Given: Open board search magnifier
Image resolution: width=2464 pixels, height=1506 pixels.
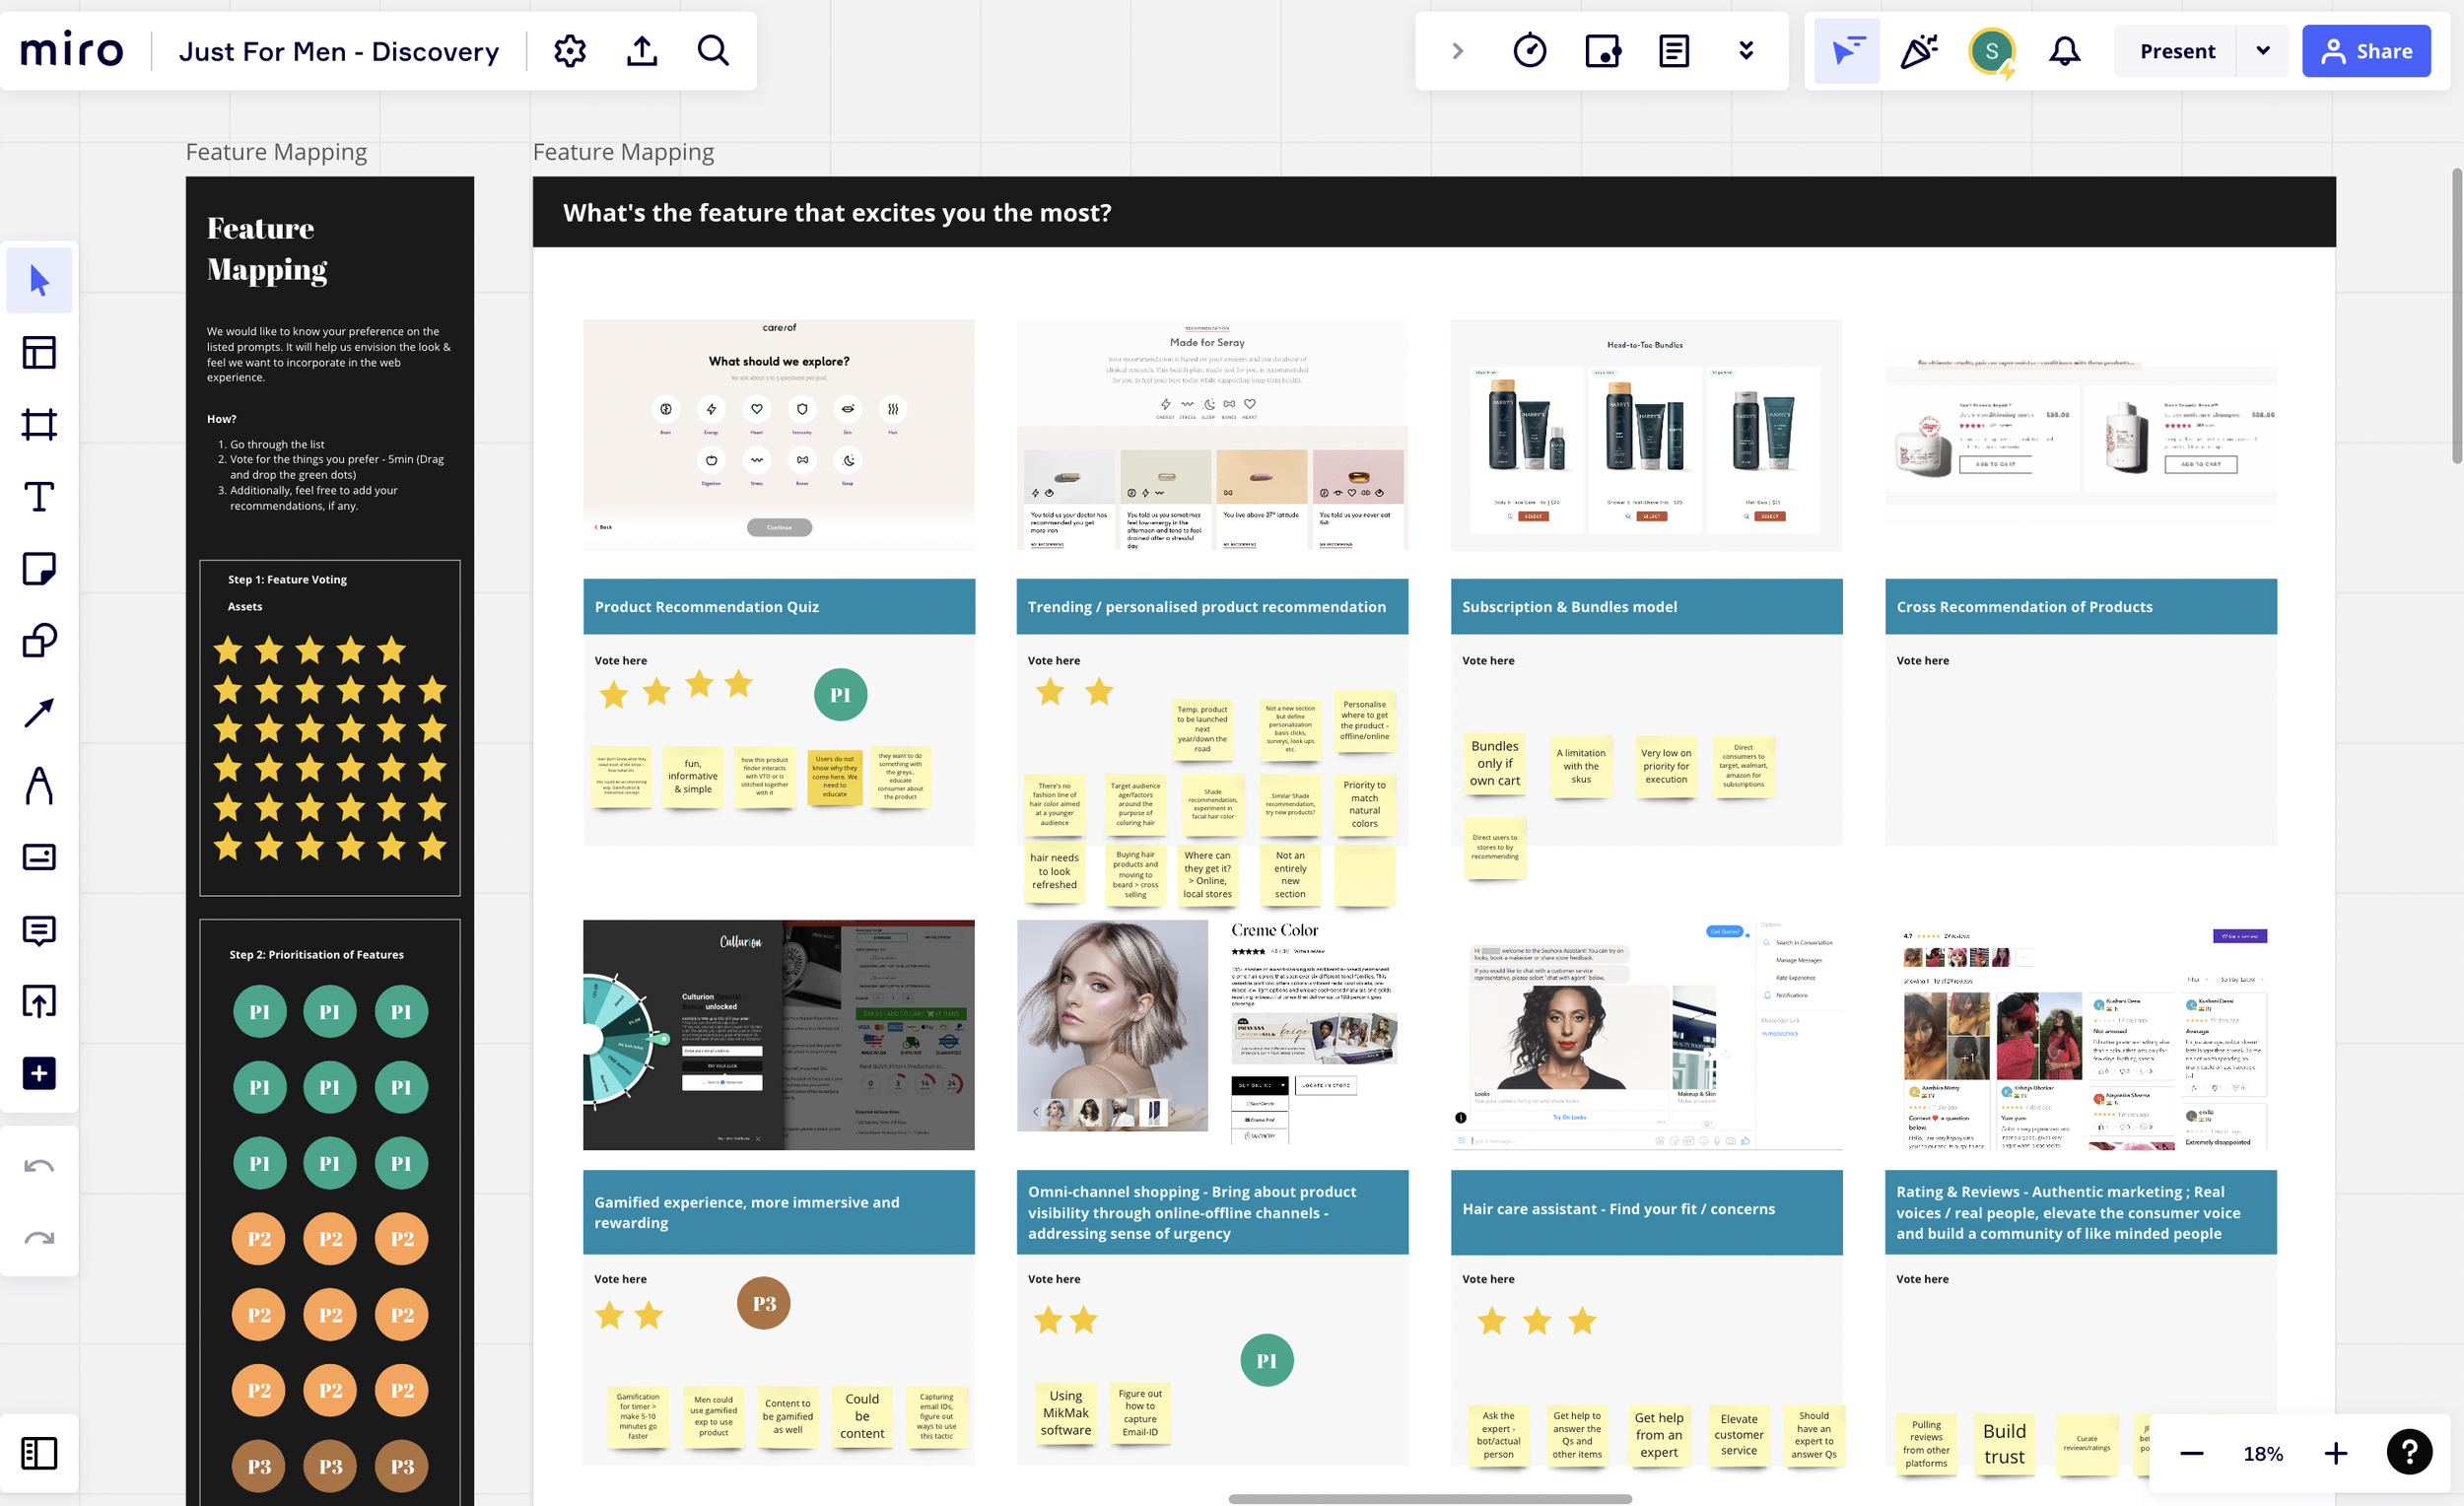Looking at the screenshot, I should 713,51.
